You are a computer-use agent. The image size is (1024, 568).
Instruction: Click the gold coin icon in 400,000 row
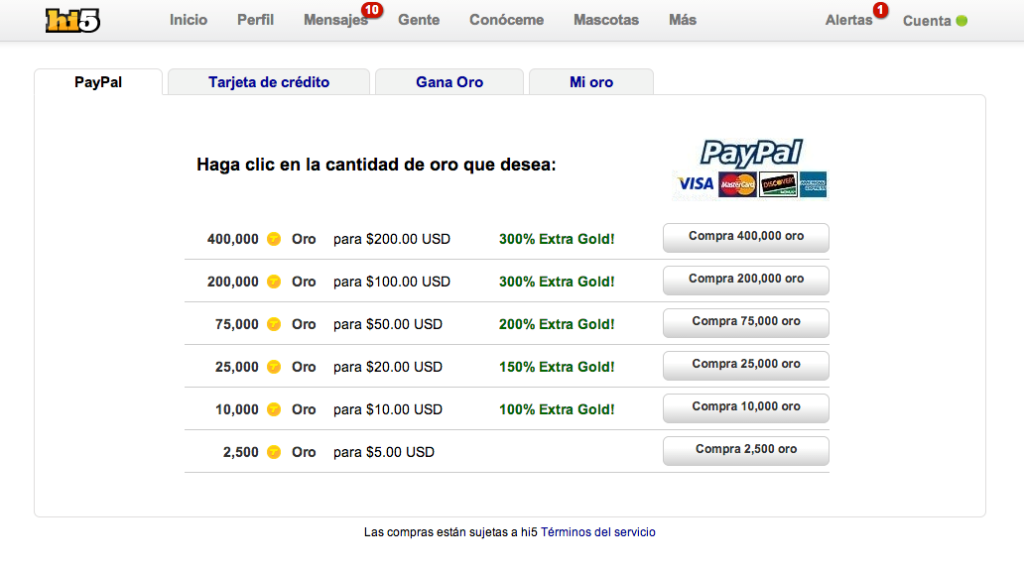(274, 239)
